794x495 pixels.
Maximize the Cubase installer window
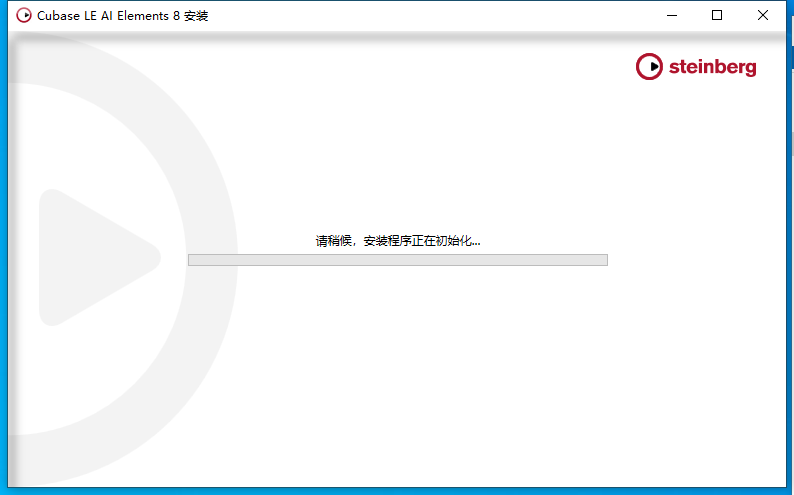tap(717, 16)
